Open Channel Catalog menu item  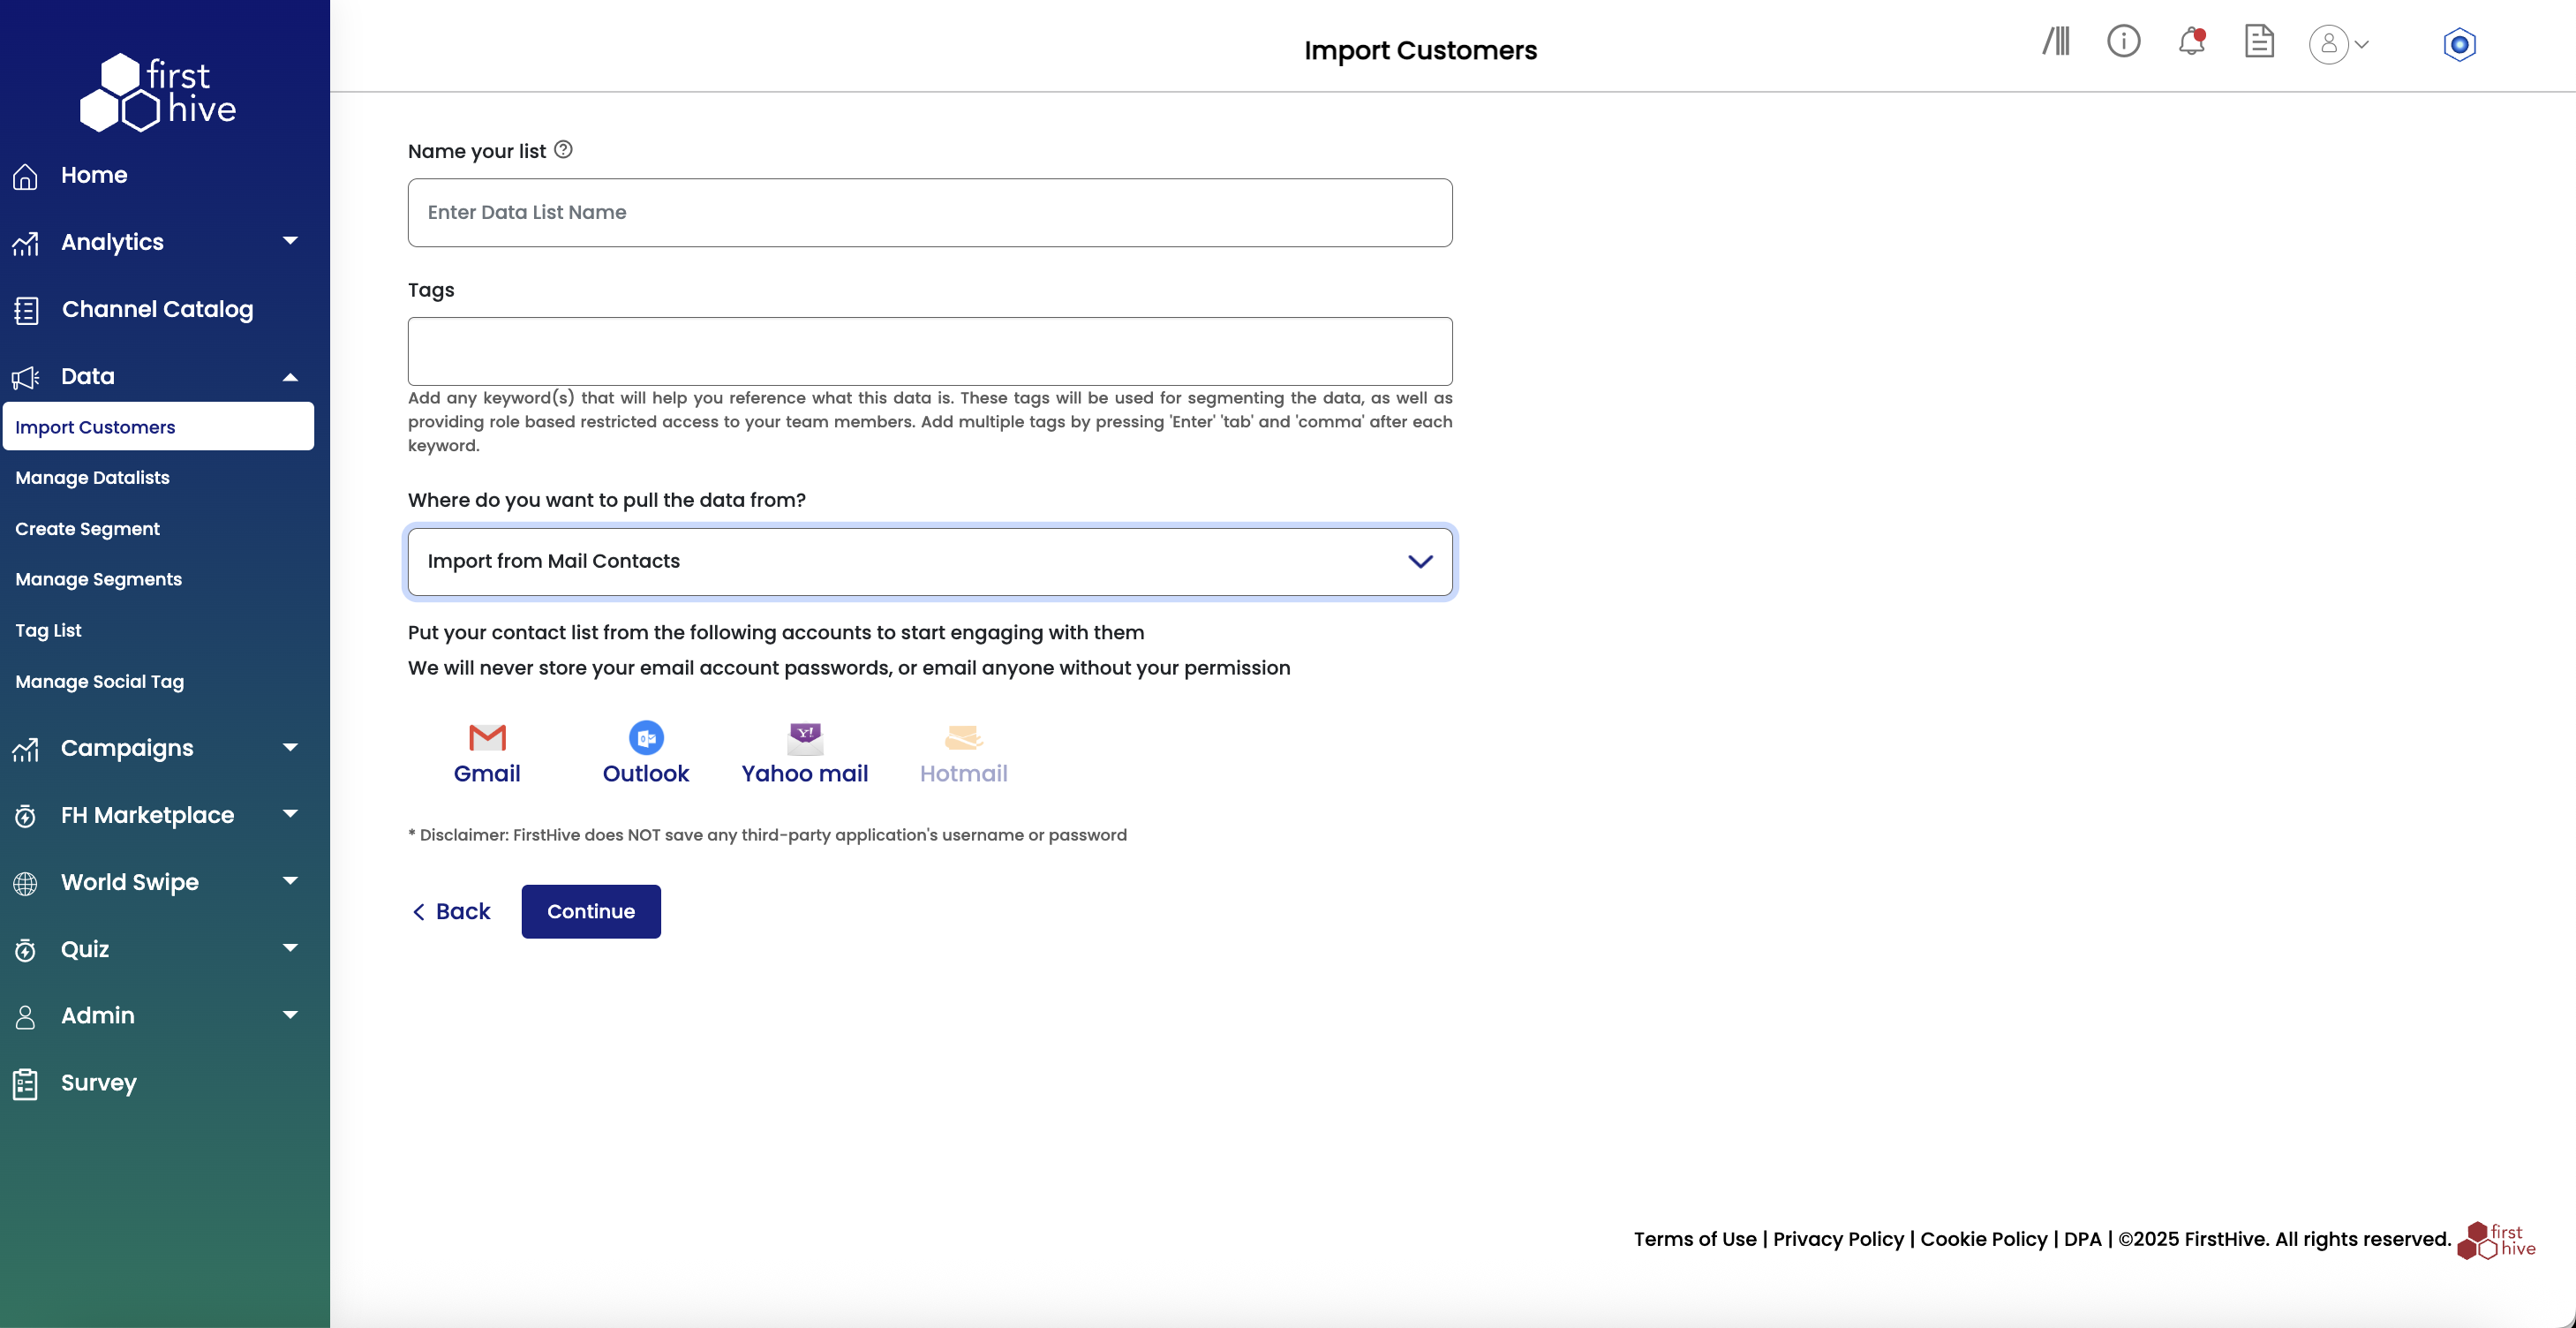(157, 310)
